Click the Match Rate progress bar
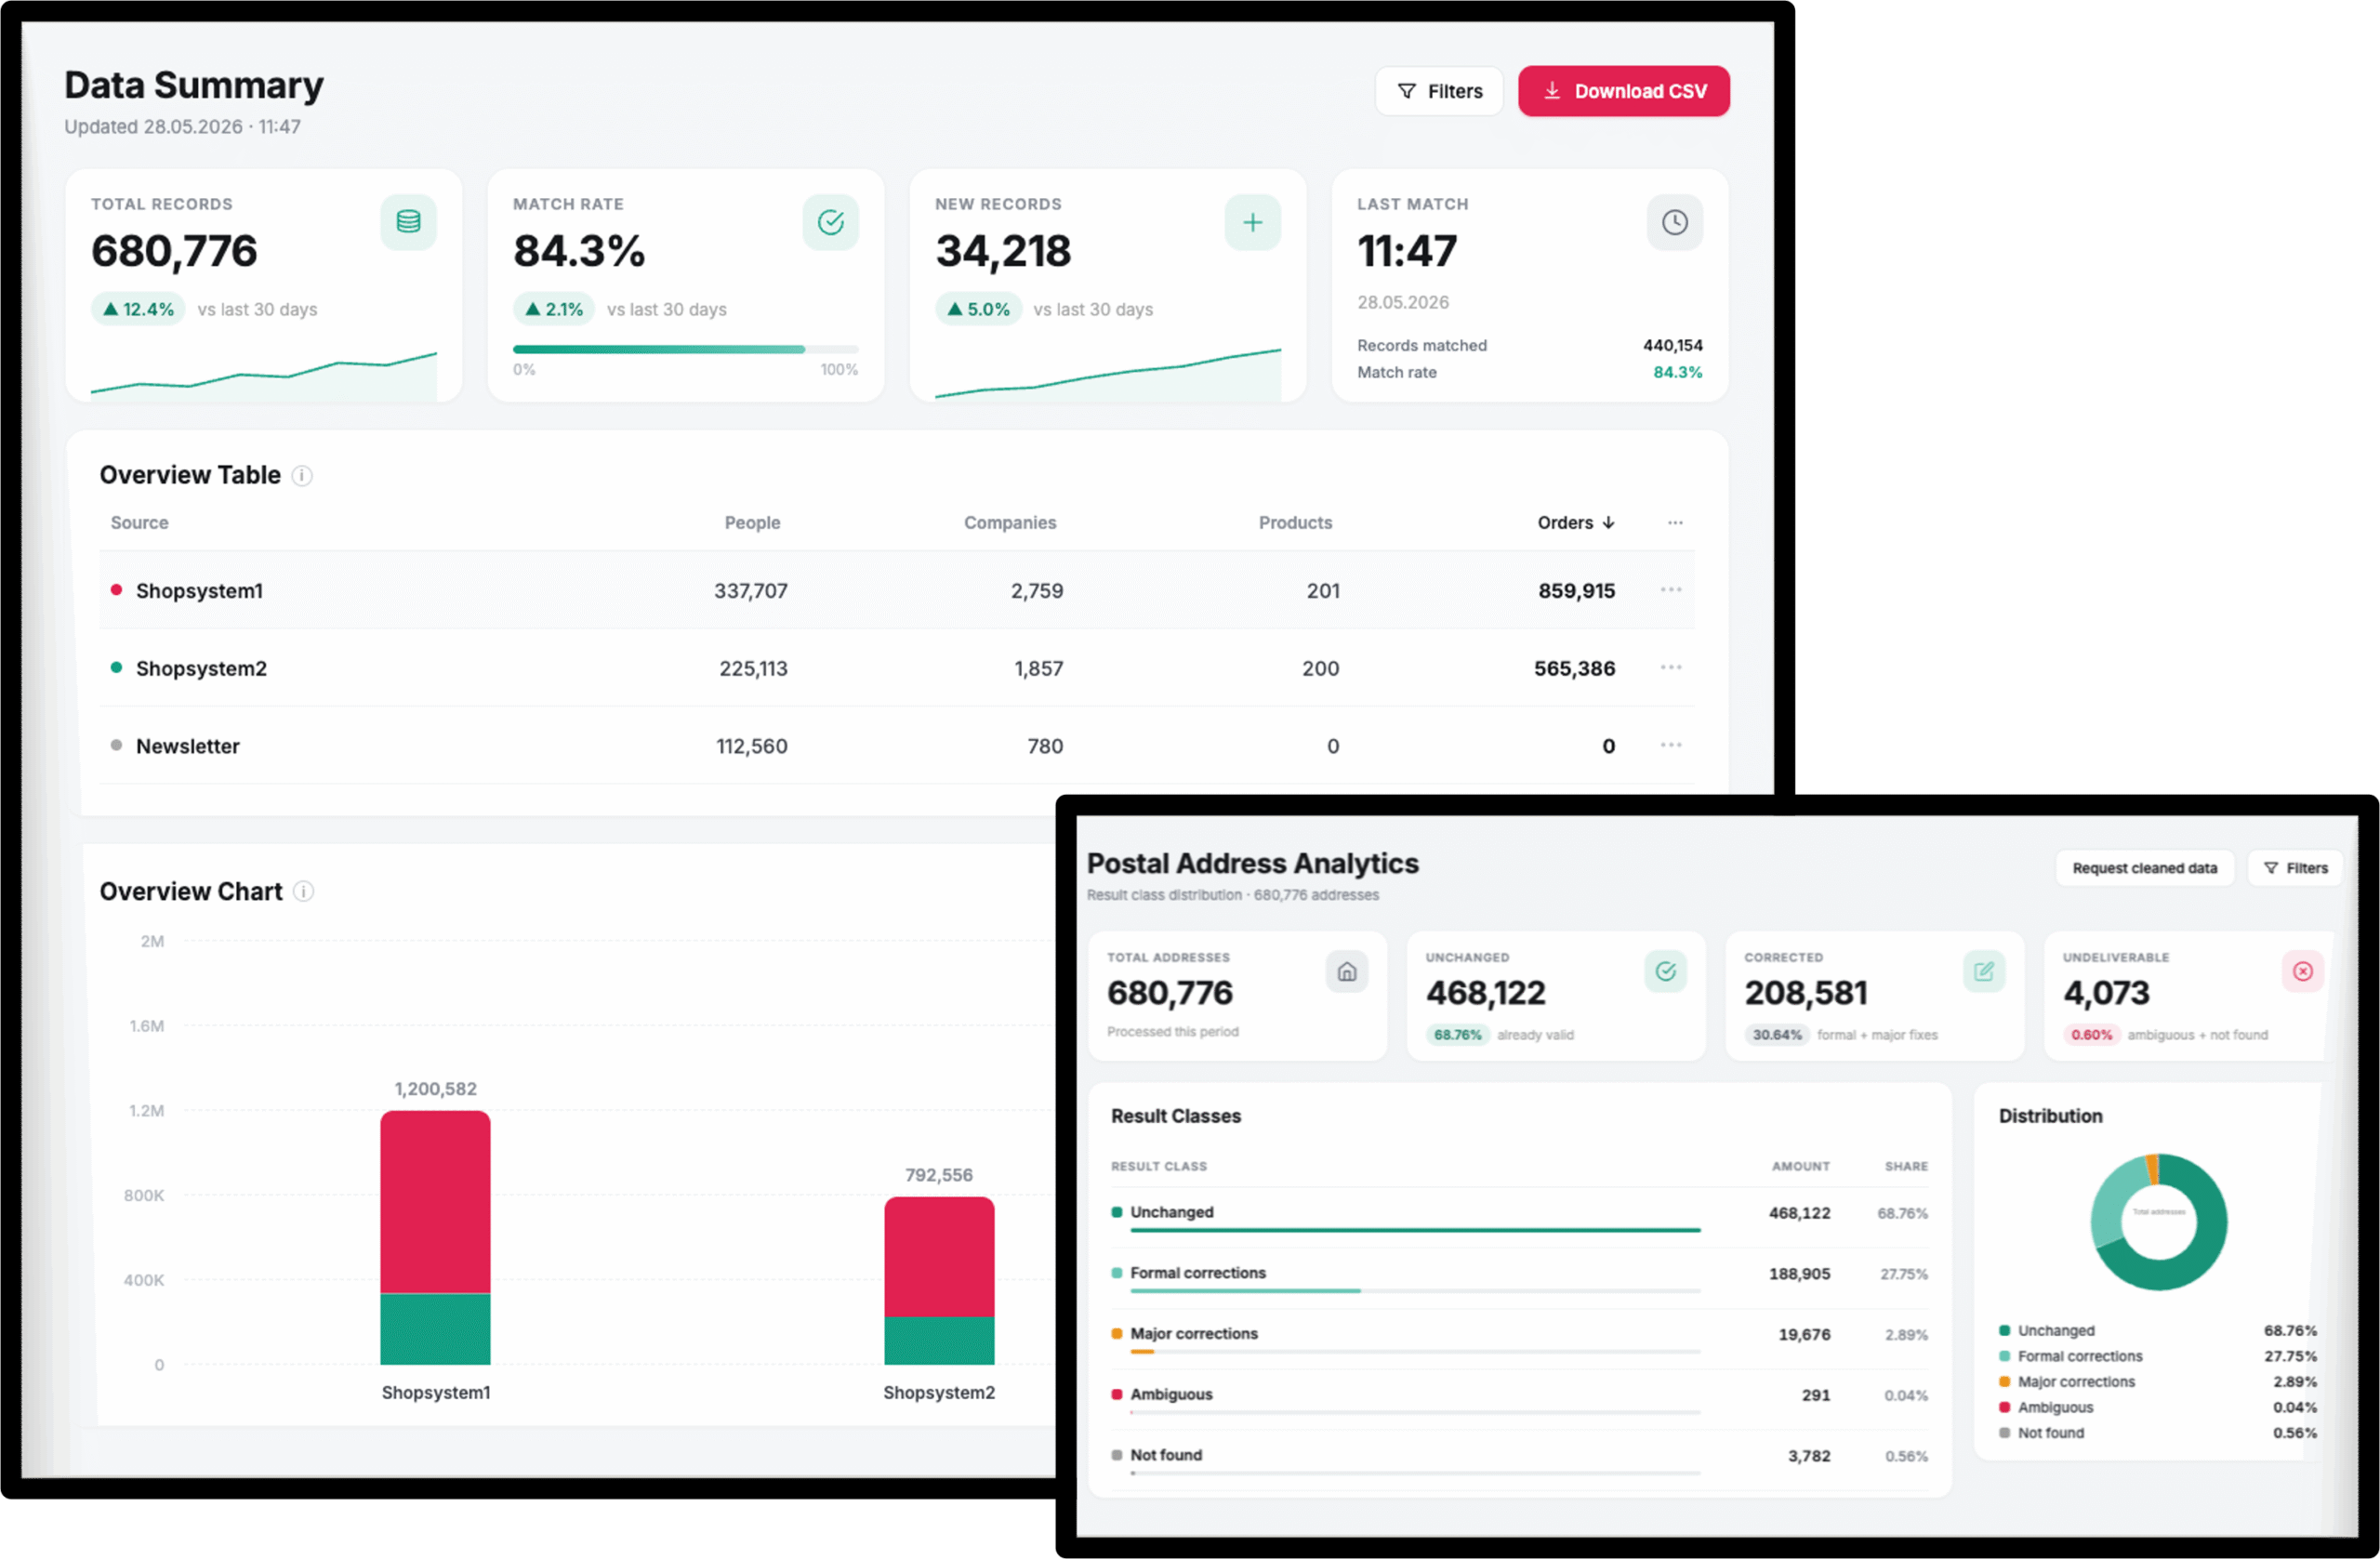 [x=685, y=349]
